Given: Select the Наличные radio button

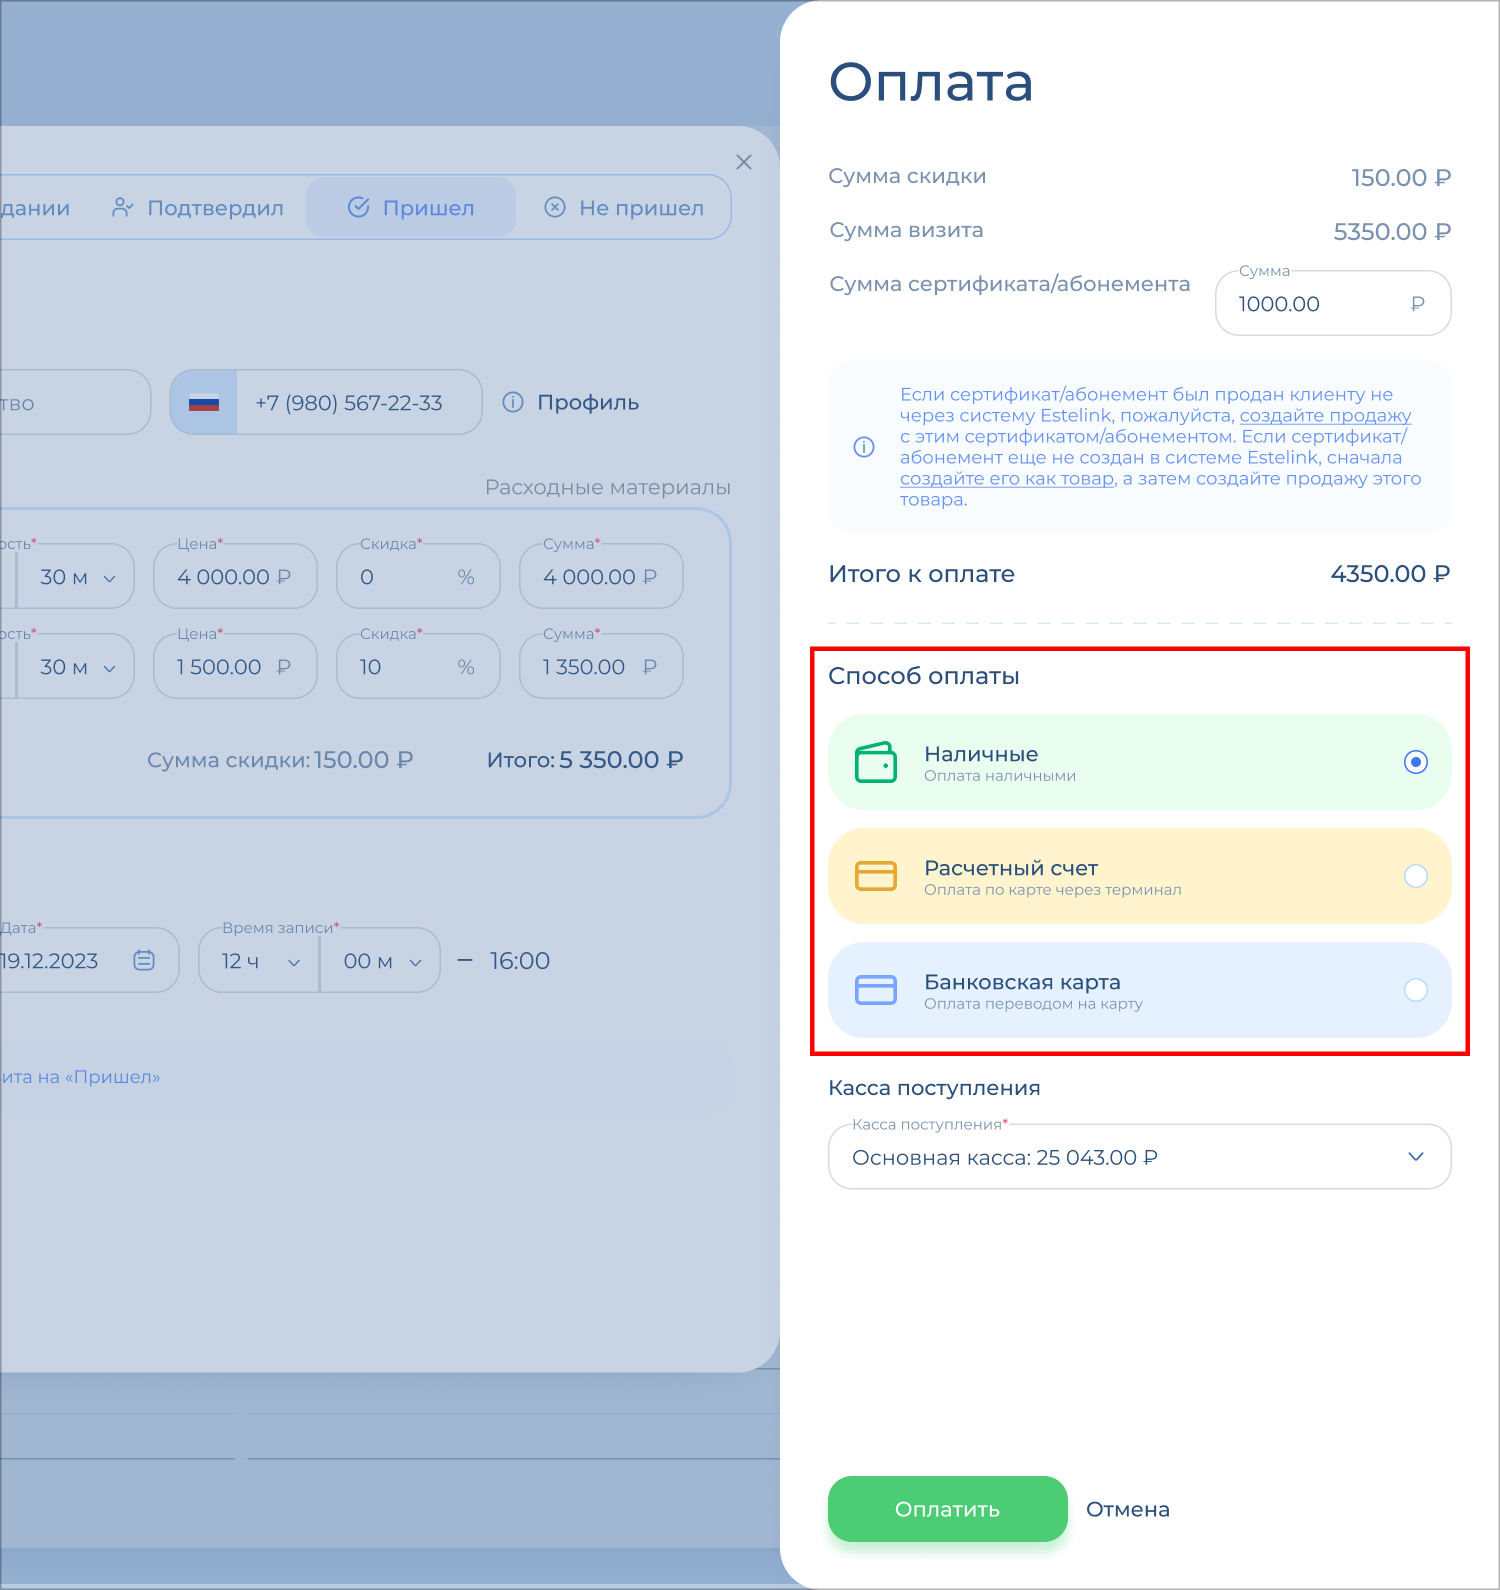Looking at the screenshot, I should tap(1416, 762).
